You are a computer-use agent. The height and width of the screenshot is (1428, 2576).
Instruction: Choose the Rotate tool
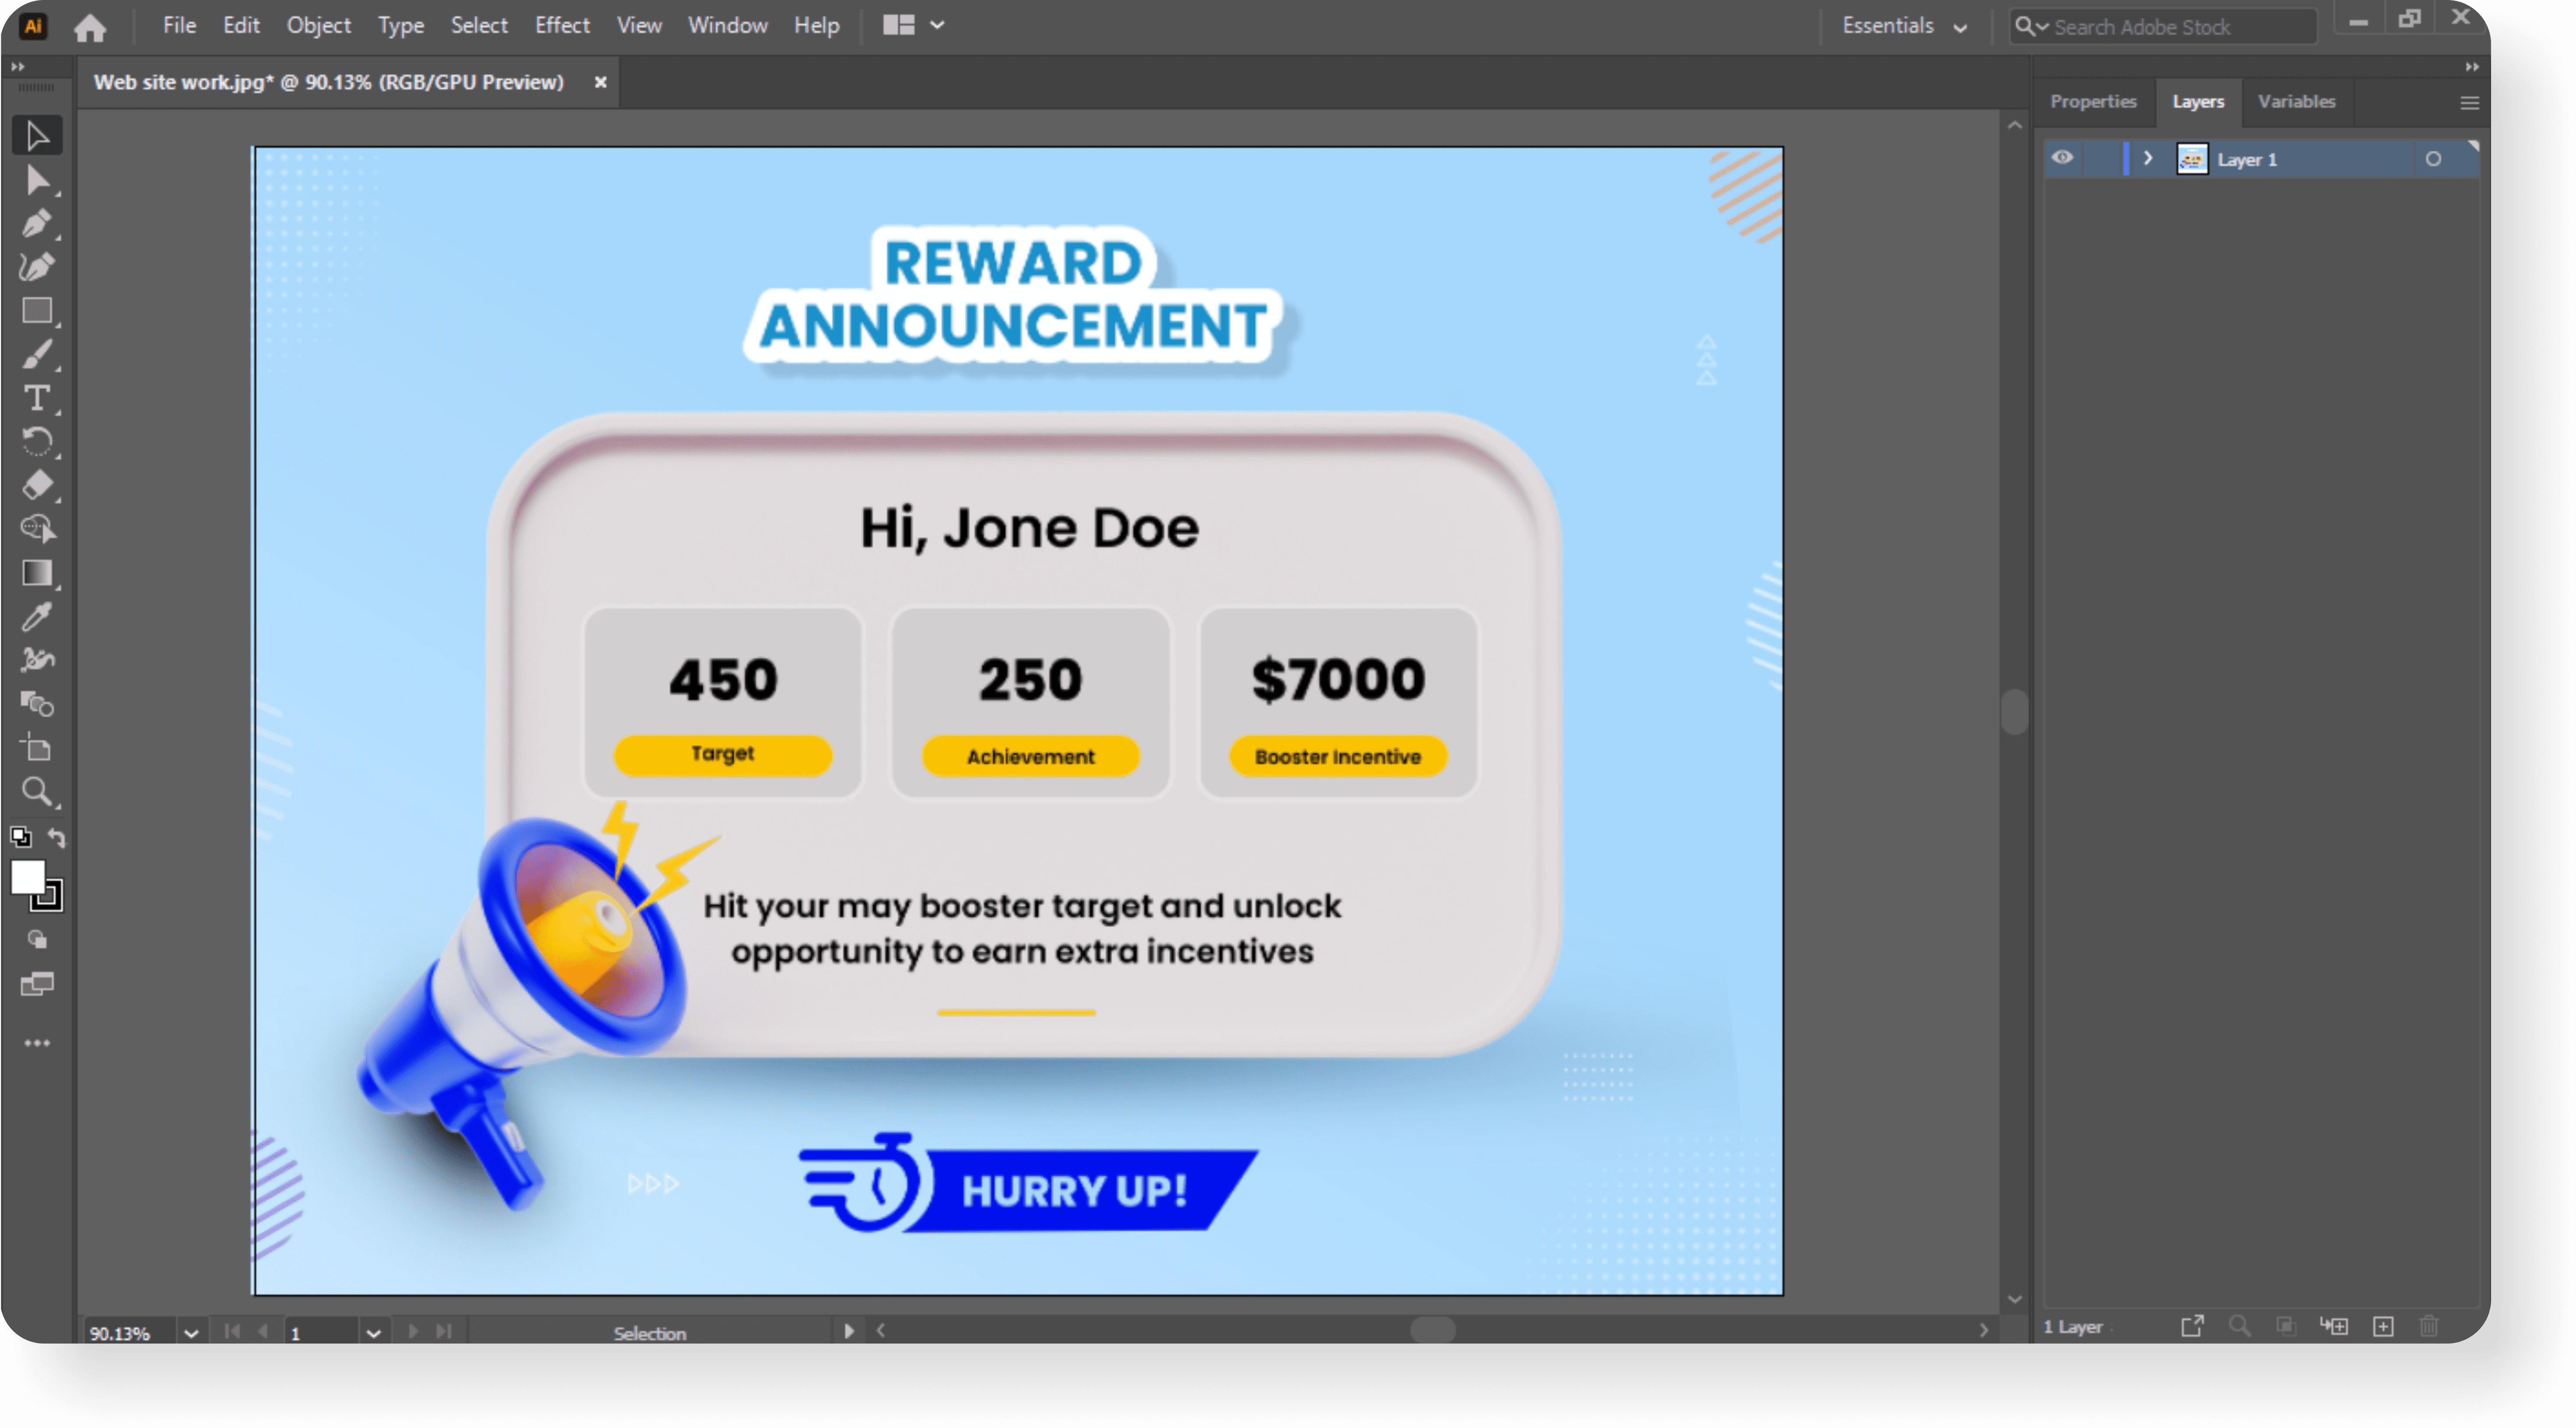pyautogui.click(x=37, y=442)
